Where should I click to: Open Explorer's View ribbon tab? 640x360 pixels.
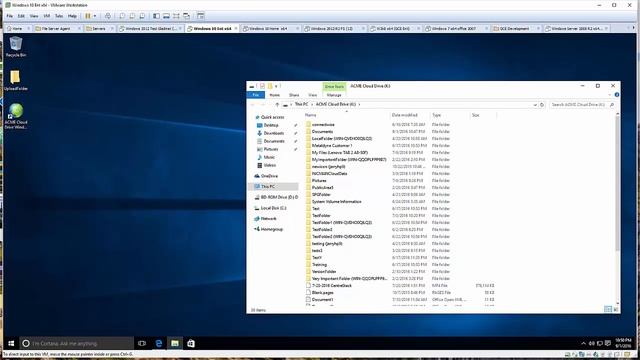click(312, 95)
